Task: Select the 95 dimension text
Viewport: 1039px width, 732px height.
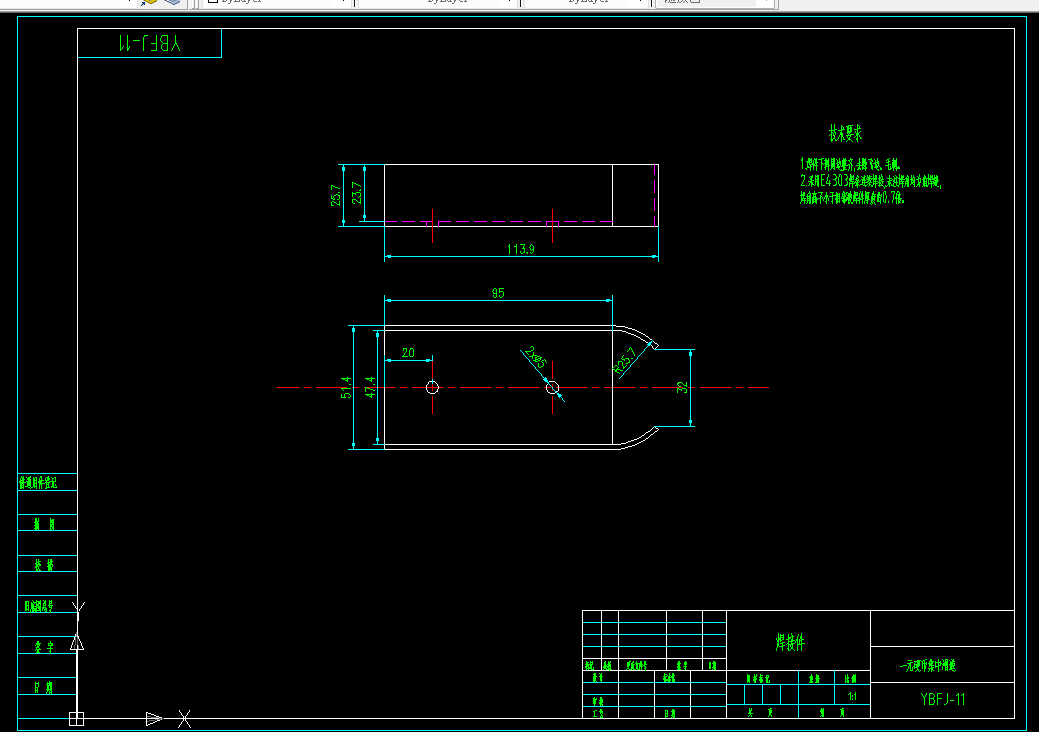Action: coord(498,293)
